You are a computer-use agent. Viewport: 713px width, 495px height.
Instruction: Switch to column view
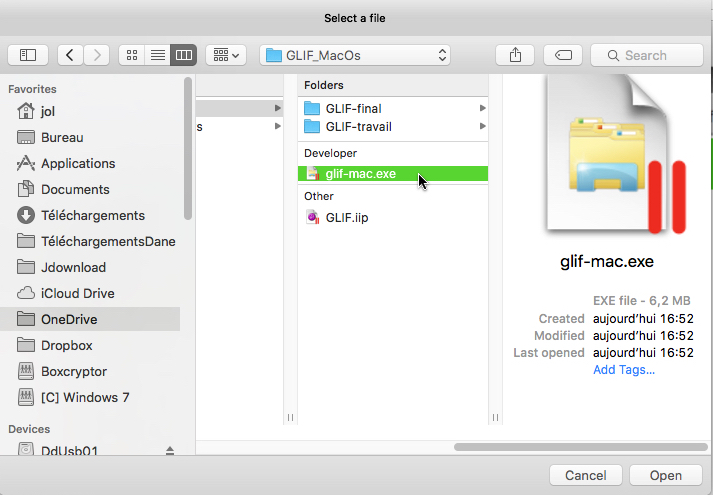(x=183, y=55)
